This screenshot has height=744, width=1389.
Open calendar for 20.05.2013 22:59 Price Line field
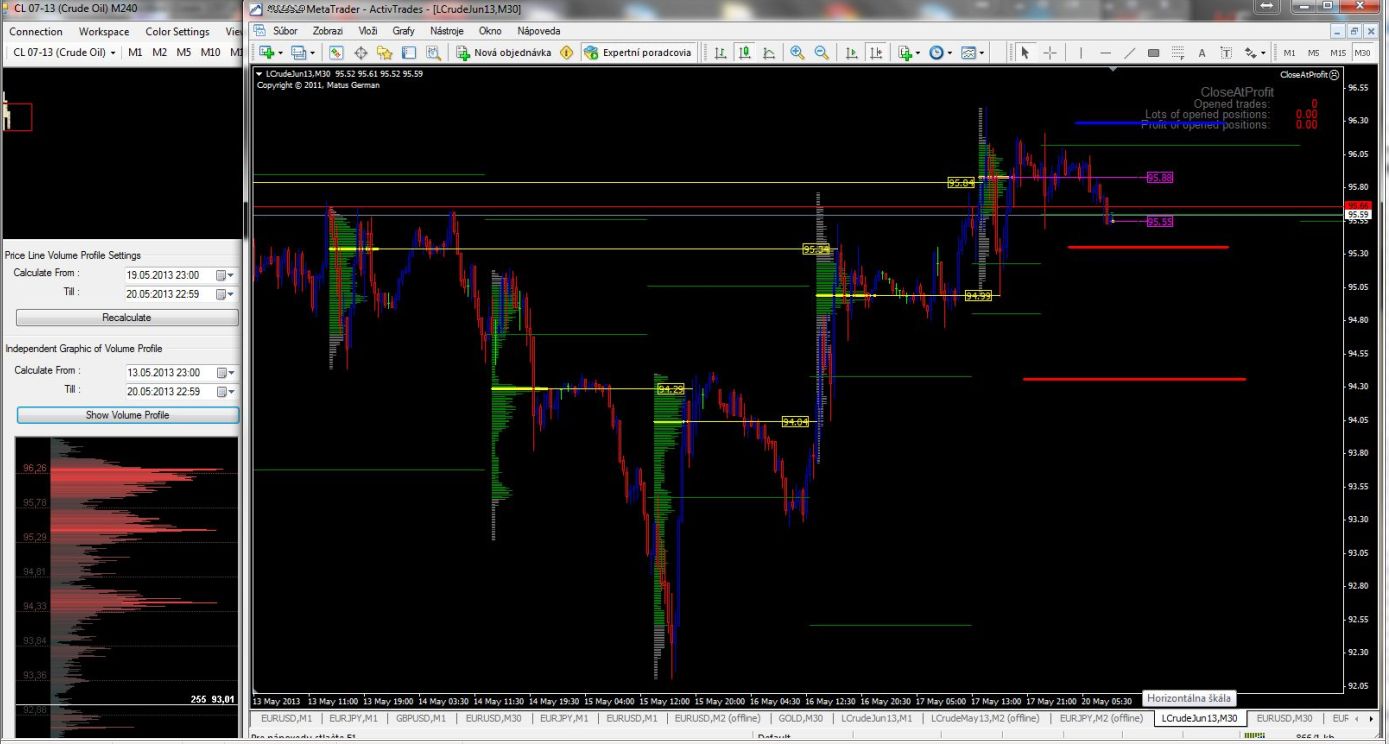point(225,294)
